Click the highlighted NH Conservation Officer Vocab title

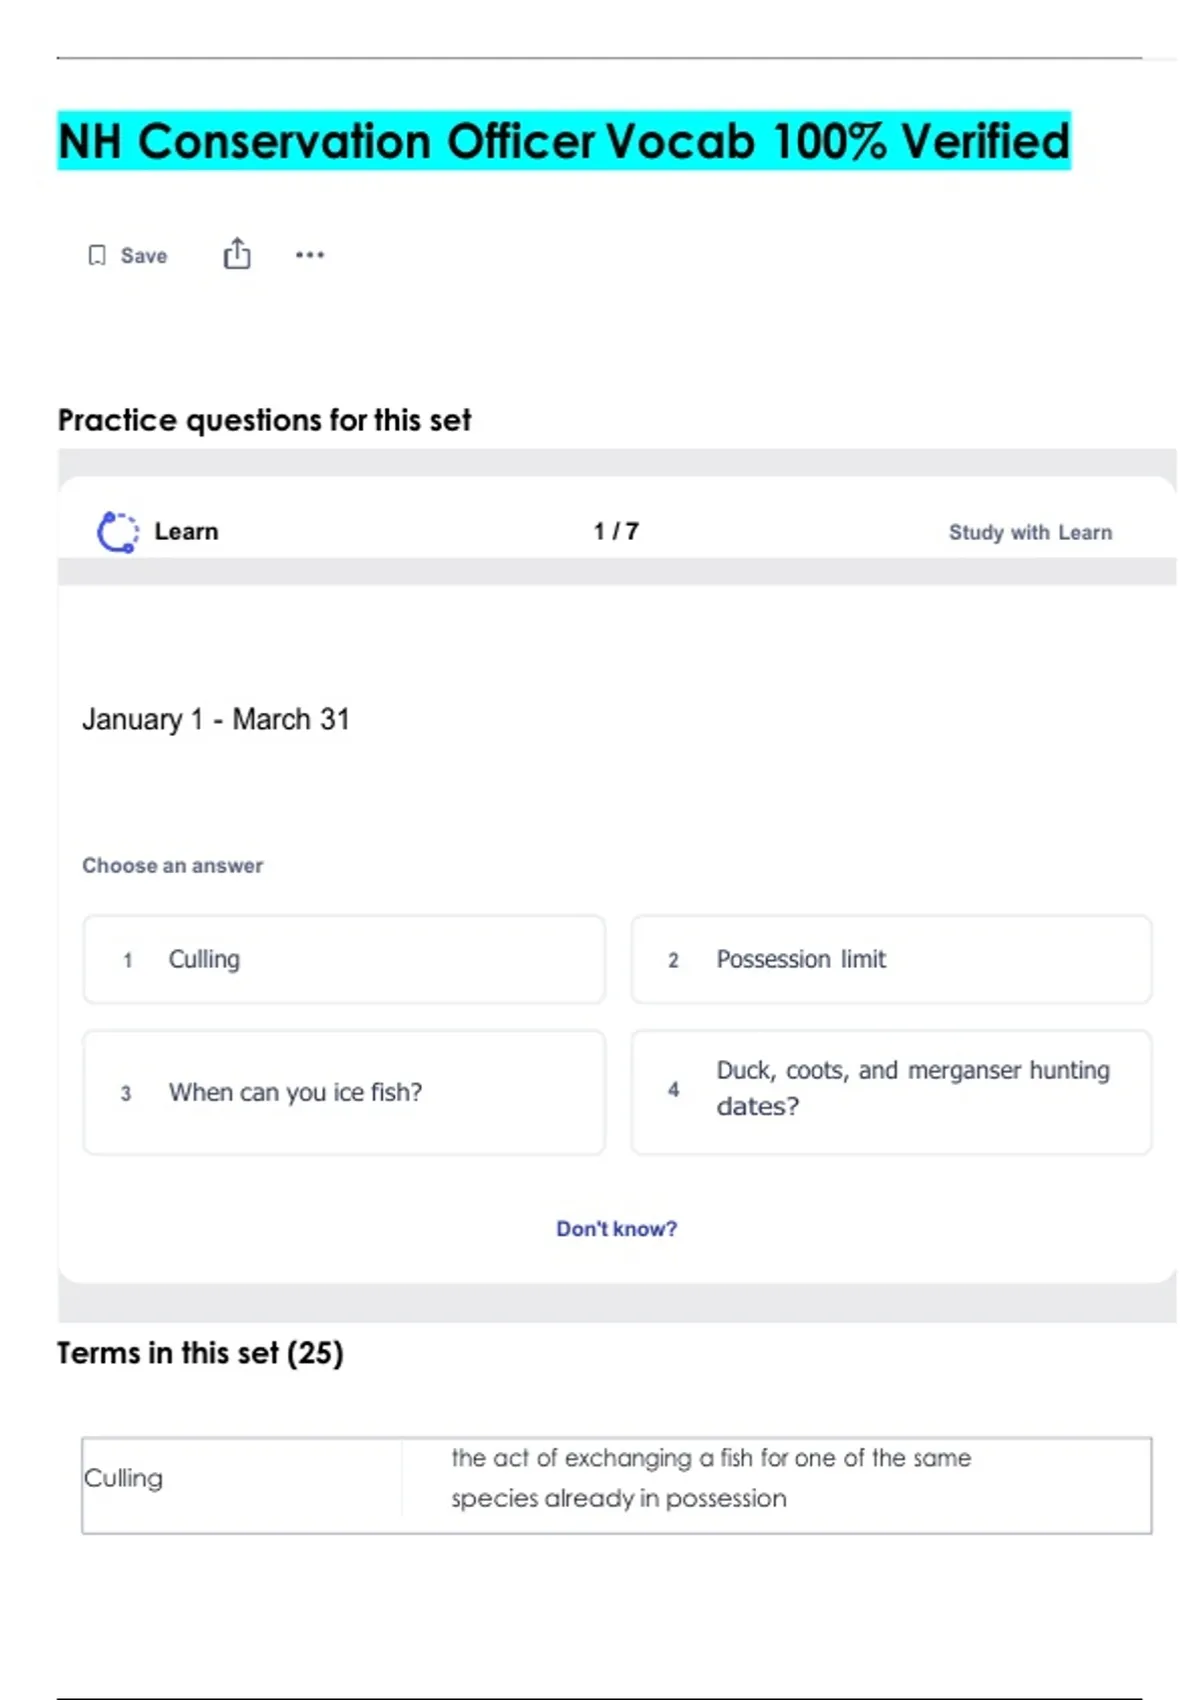tap(564, 141)
